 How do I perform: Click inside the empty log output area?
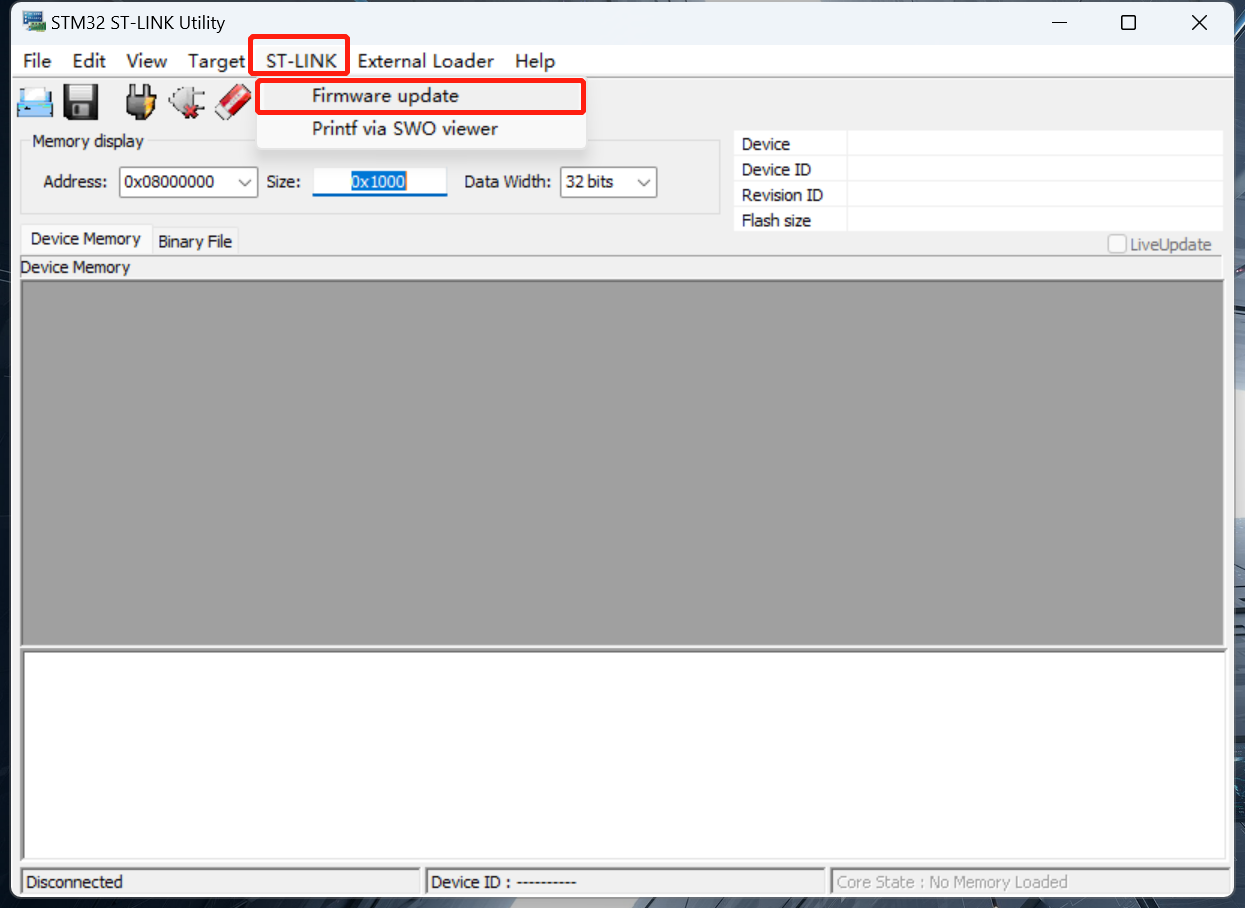coord(623,756)
